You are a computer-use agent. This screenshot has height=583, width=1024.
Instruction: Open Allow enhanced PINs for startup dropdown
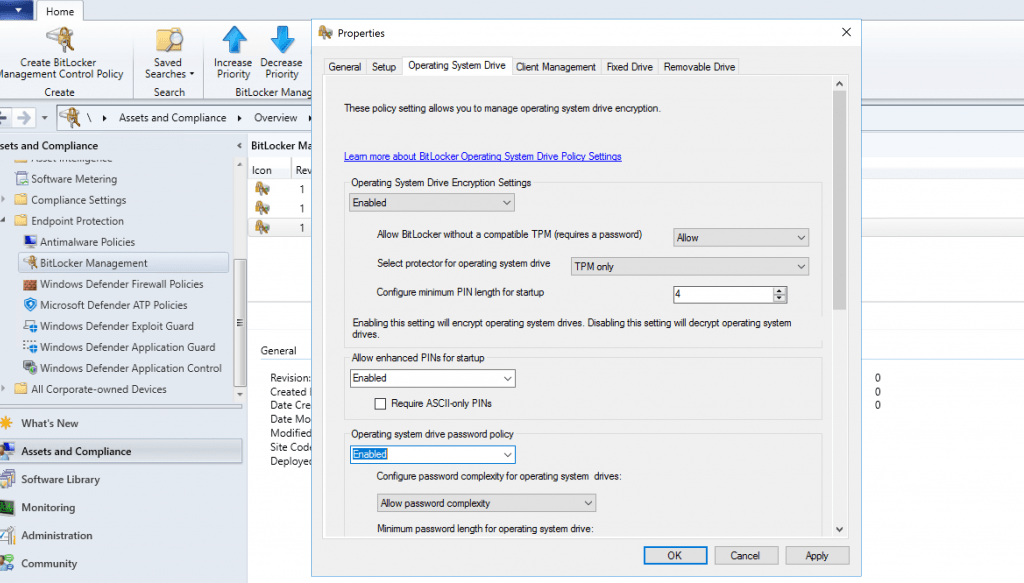[x=432, y=378]
